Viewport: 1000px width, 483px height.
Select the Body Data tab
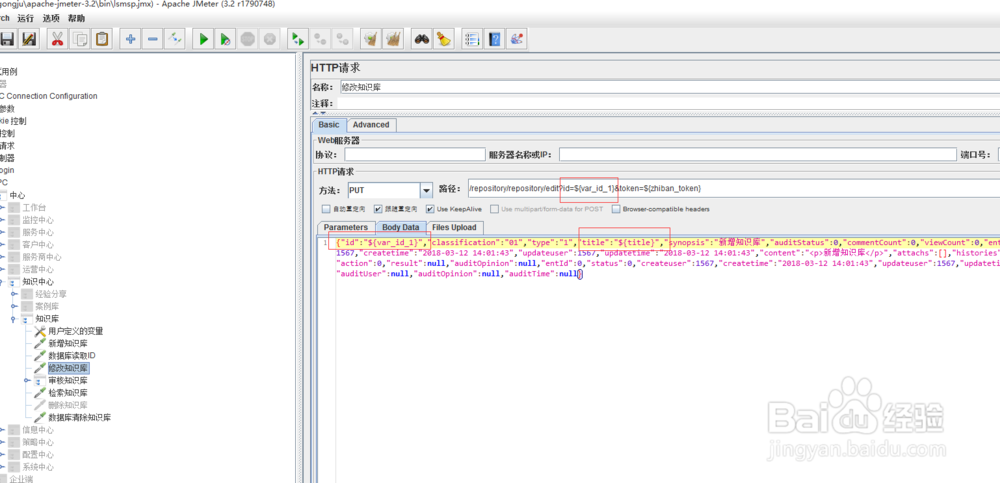pyautogui.click(x=401, y=227)
